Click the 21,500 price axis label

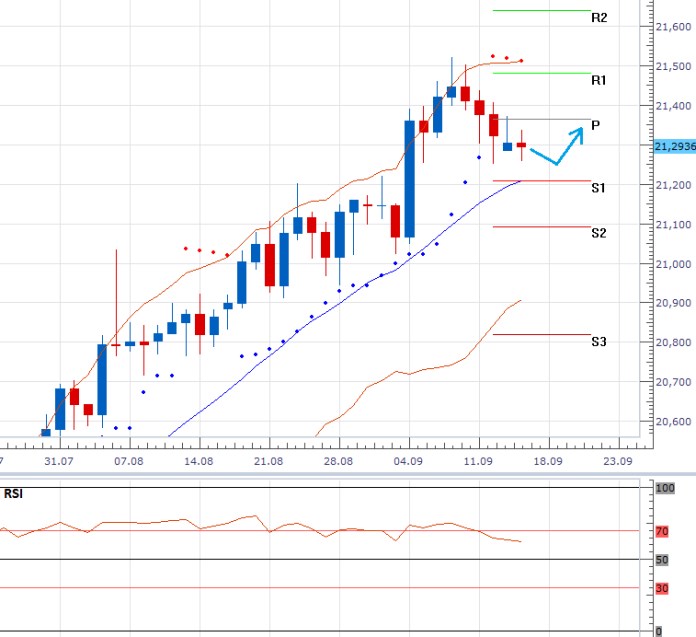pos(673,67)
